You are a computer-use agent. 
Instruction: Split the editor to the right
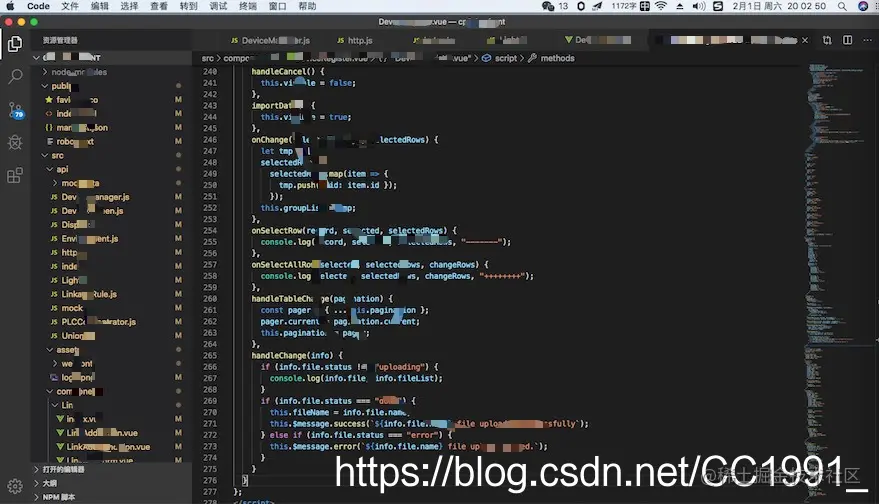(848, 40)
